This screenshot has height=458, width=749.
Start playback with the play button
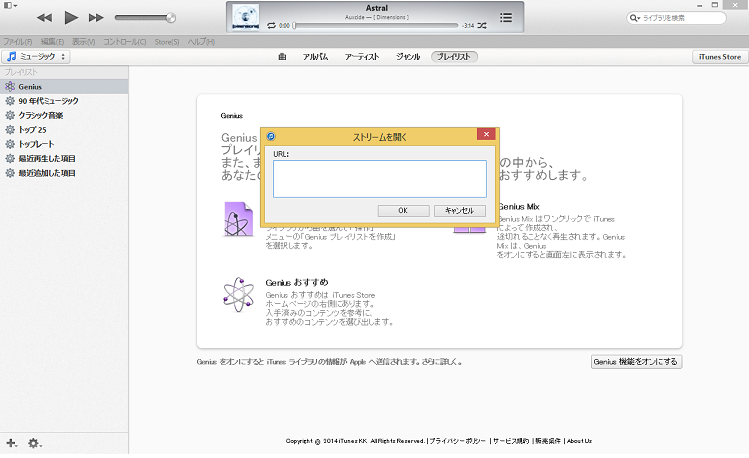(71, 18)
